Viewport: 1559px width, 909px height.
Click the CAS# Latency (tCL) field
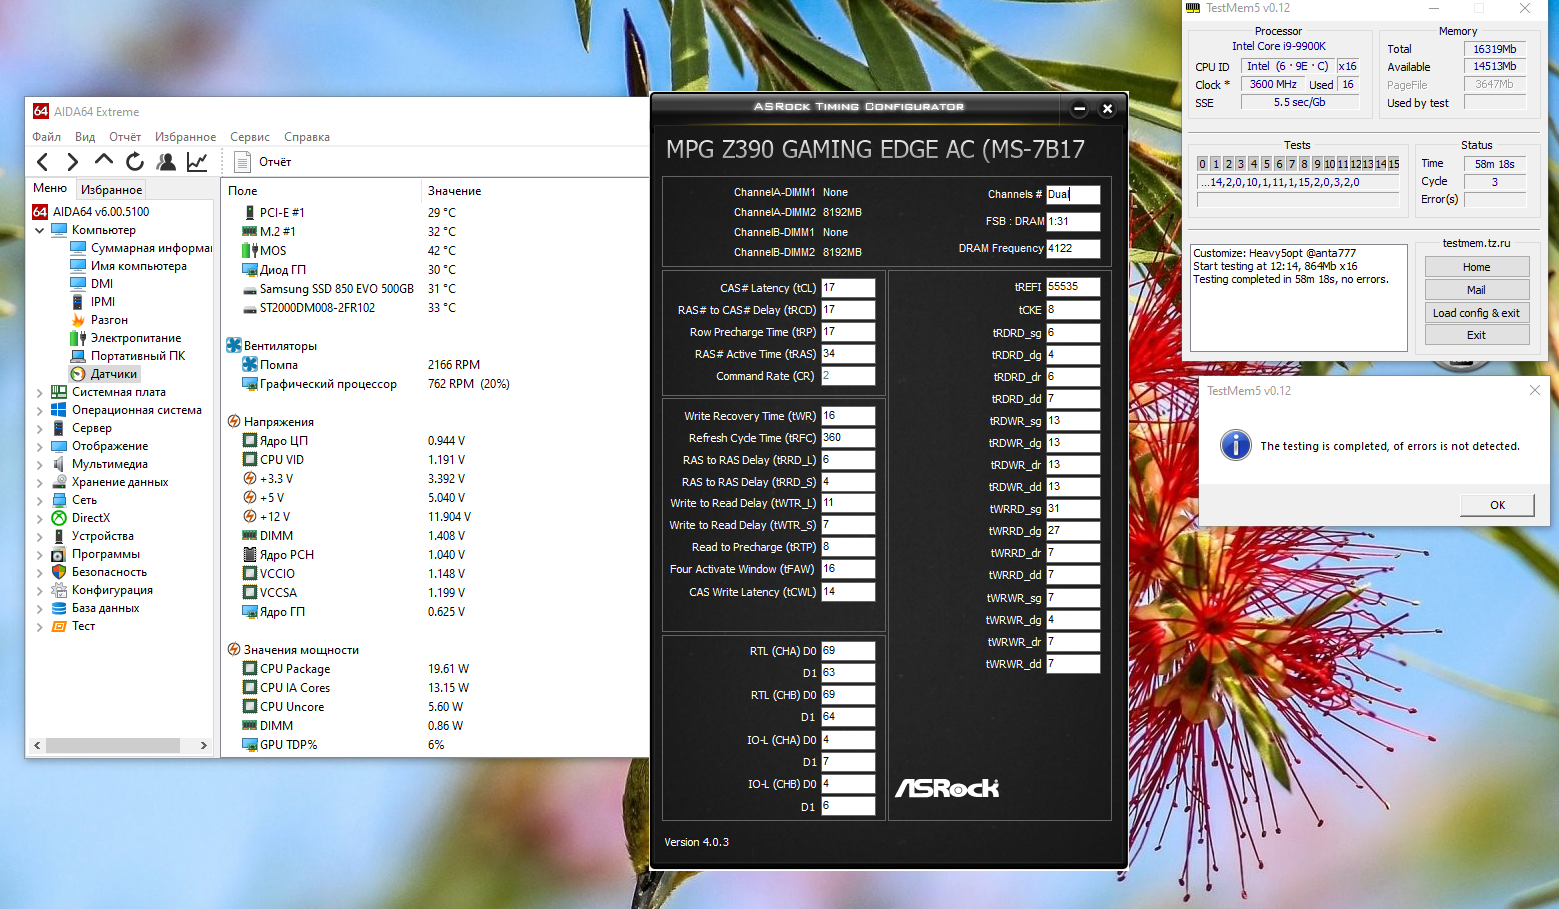click(x=848, y=288)
